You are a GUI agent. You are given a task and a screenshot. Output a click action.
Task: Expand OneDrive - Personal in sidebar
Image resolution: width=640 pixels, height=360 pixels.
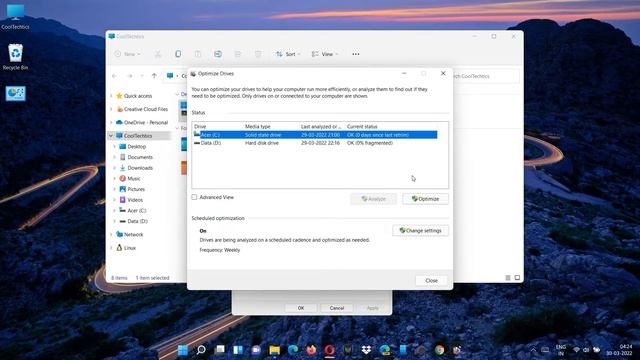(111, 122)
